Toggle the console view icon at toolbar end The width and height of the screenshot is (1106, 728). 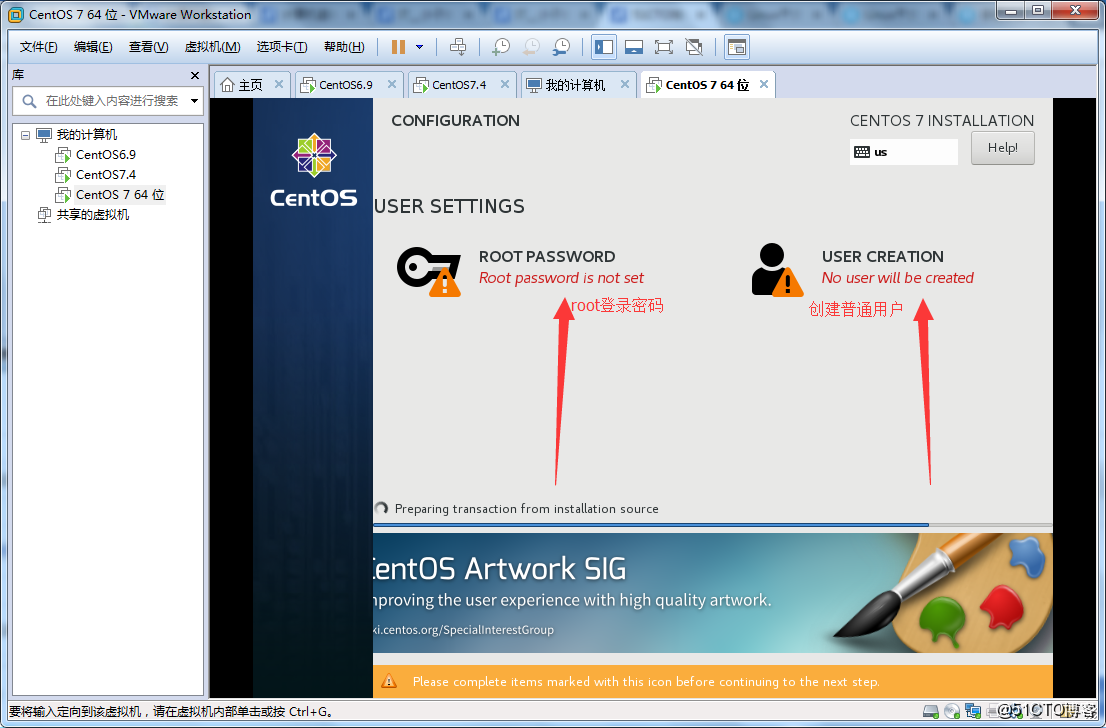click(736, 47)
